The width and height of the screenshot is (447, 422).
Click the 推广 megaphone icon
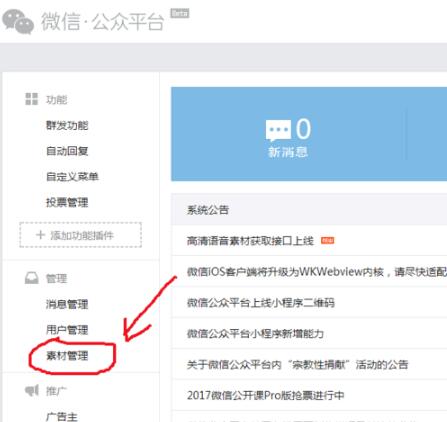click(x=32, y=390)
